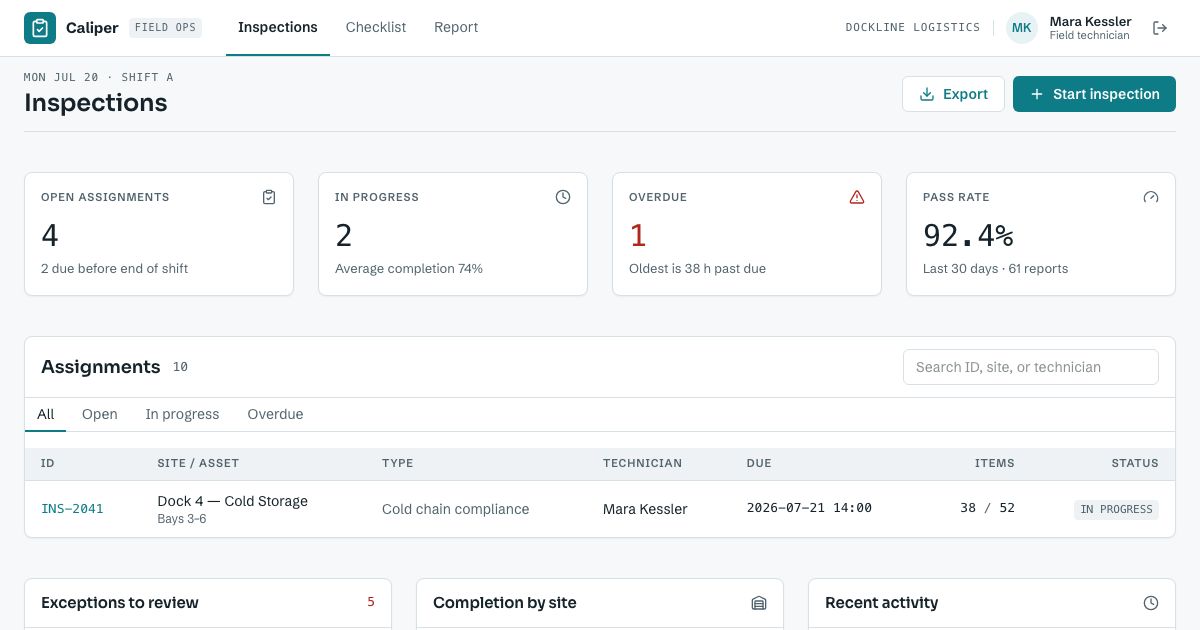Viewport: 1200px width, 630px height.
Task: Click the Assignments total count 10
Action: pos(180,367)
